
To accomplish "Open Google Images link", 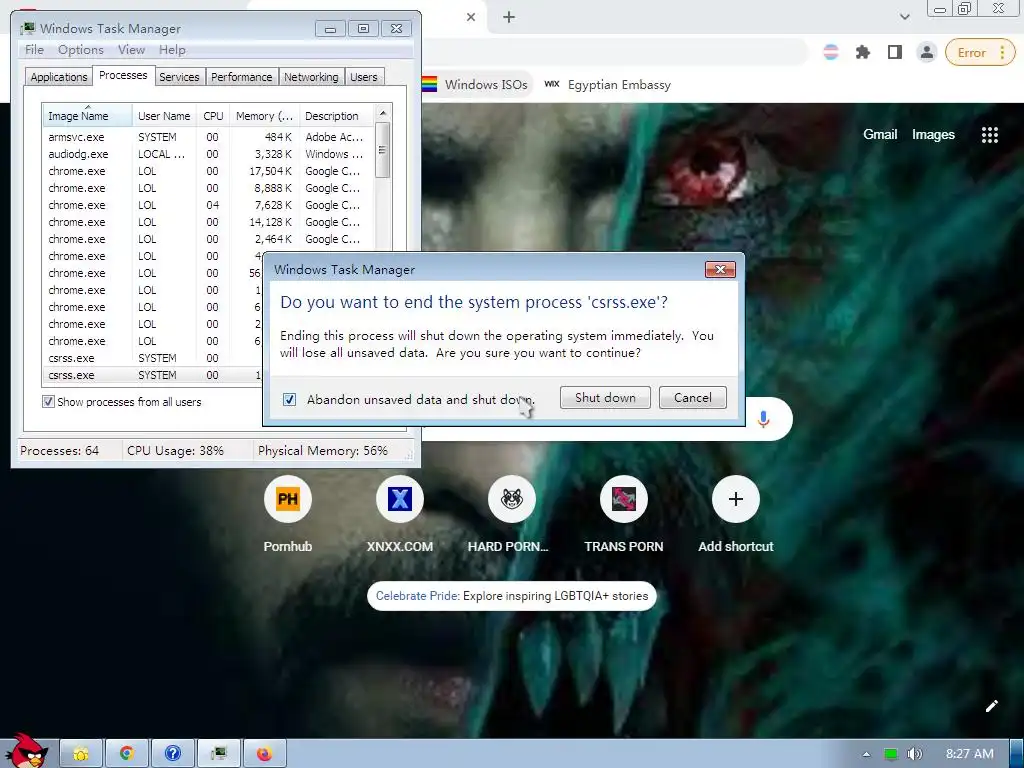I will pos(933,135).
